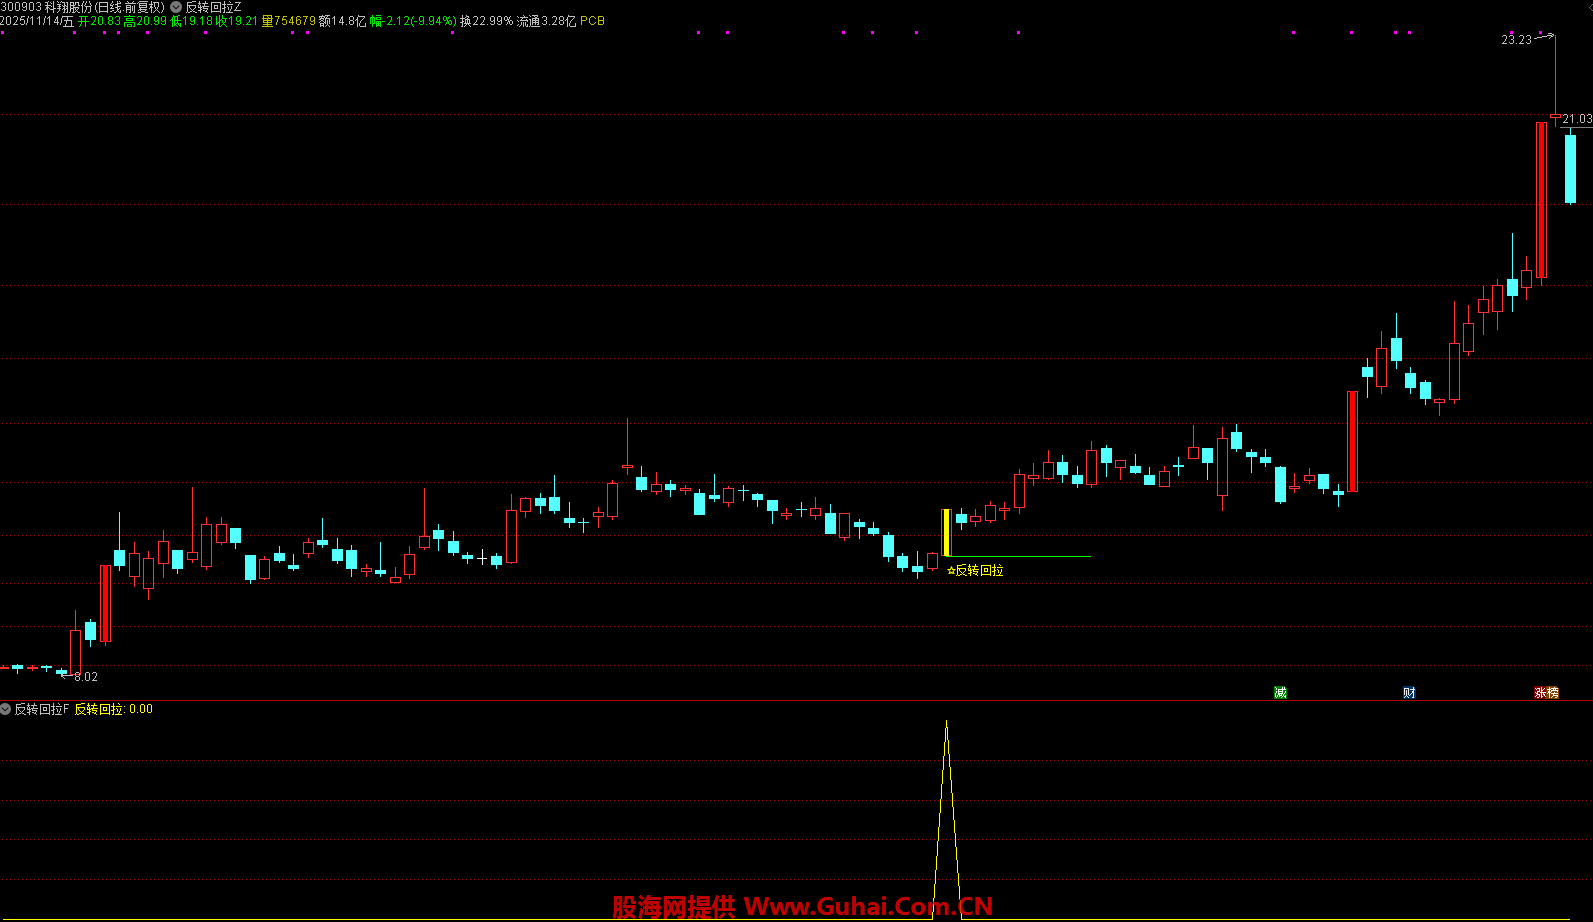Select the 反转回拉Z indicator name

click(213, 7)
